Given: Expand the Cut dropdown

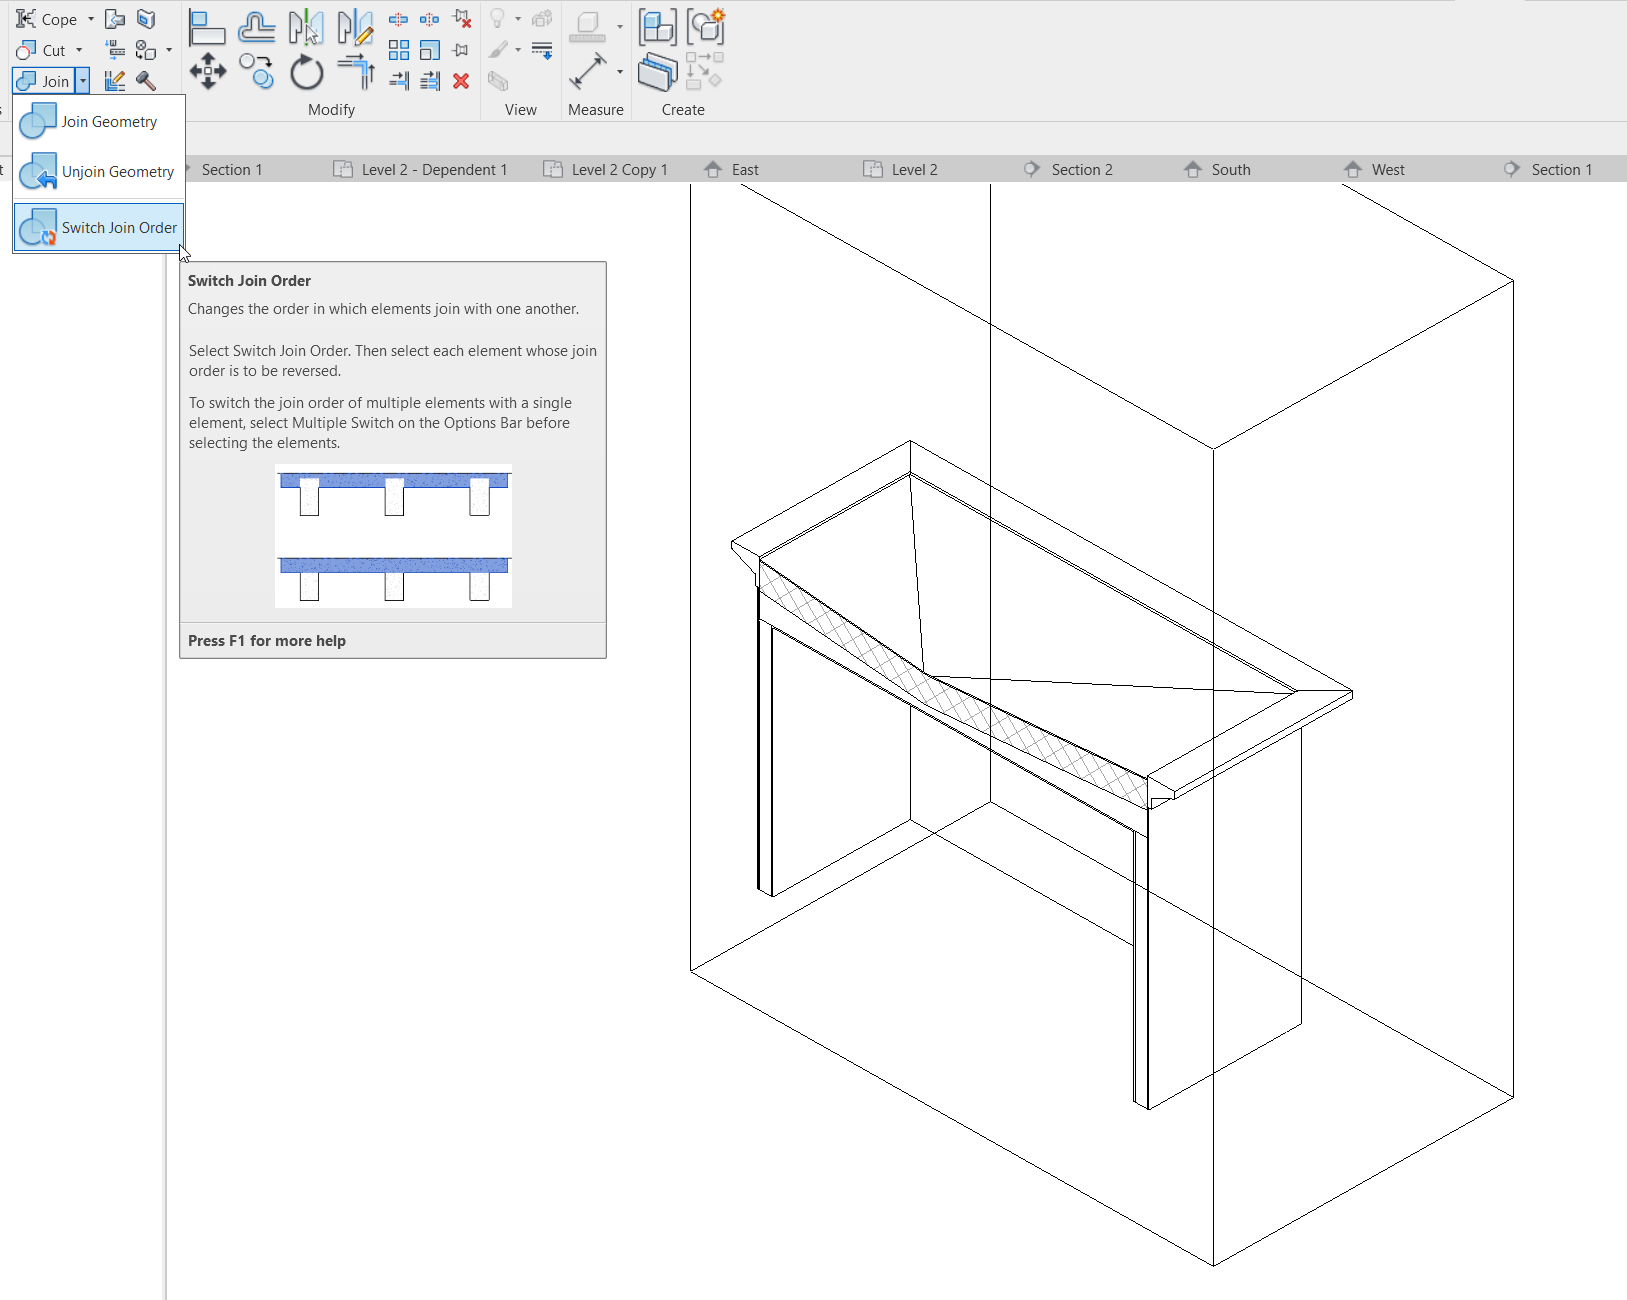Looking at the screenshot, I should click(77, 50).
